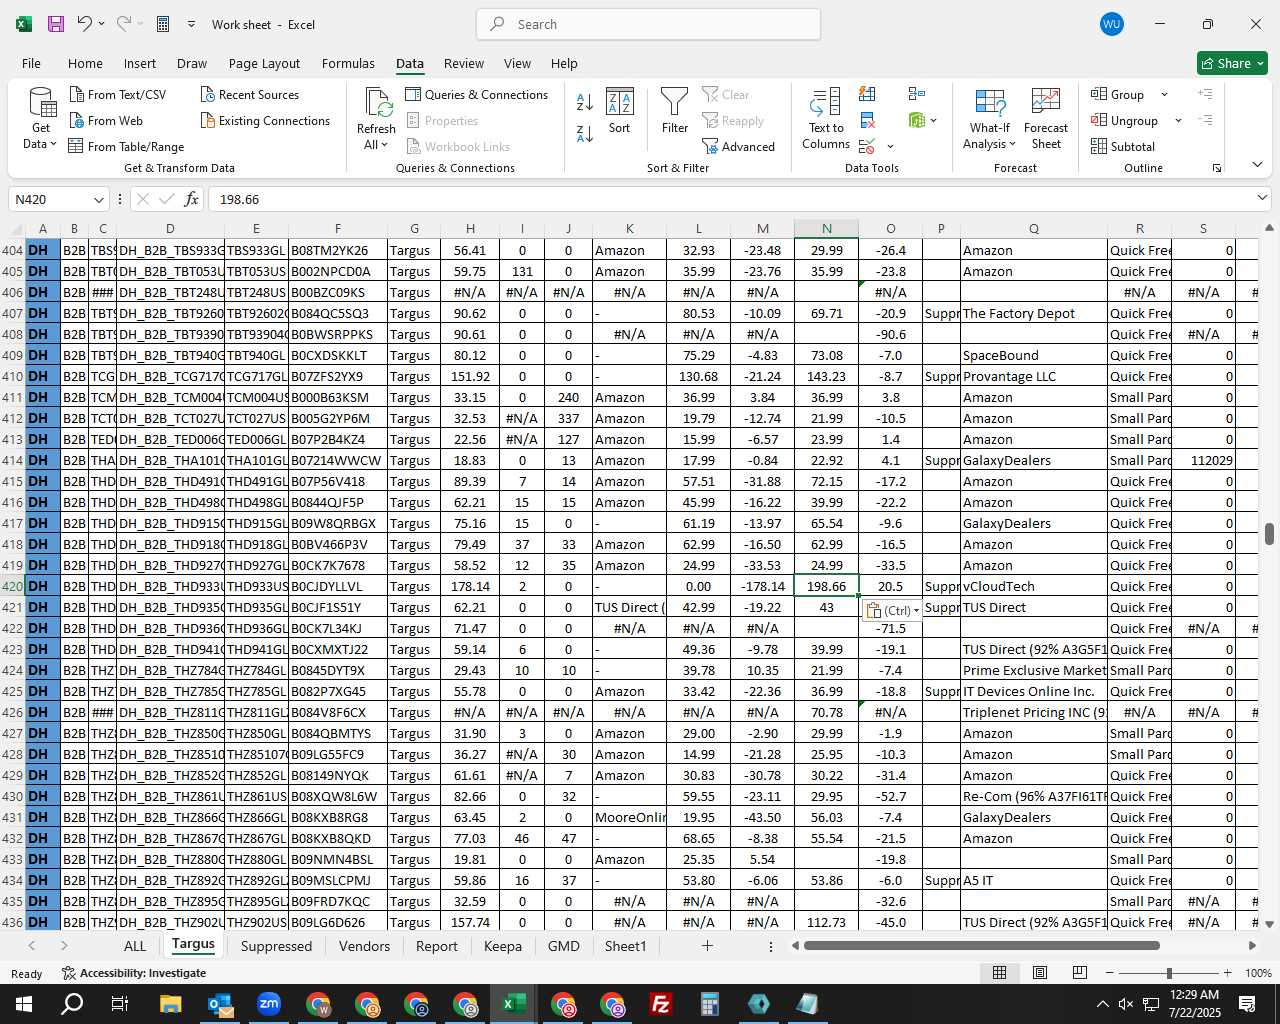Open the Data Model manage icon
Screen dimensions: 1280x1024
click(x=917, y=120)
